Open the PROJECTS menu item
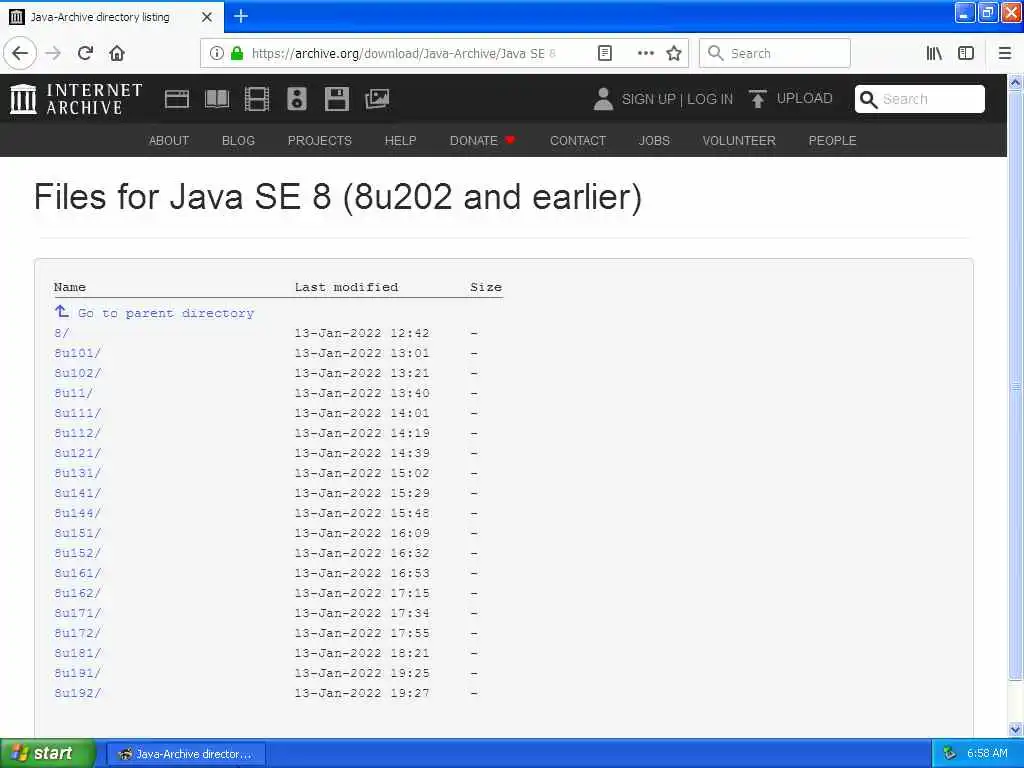Viewport: 1024px width, 768px height. [320, 140]
